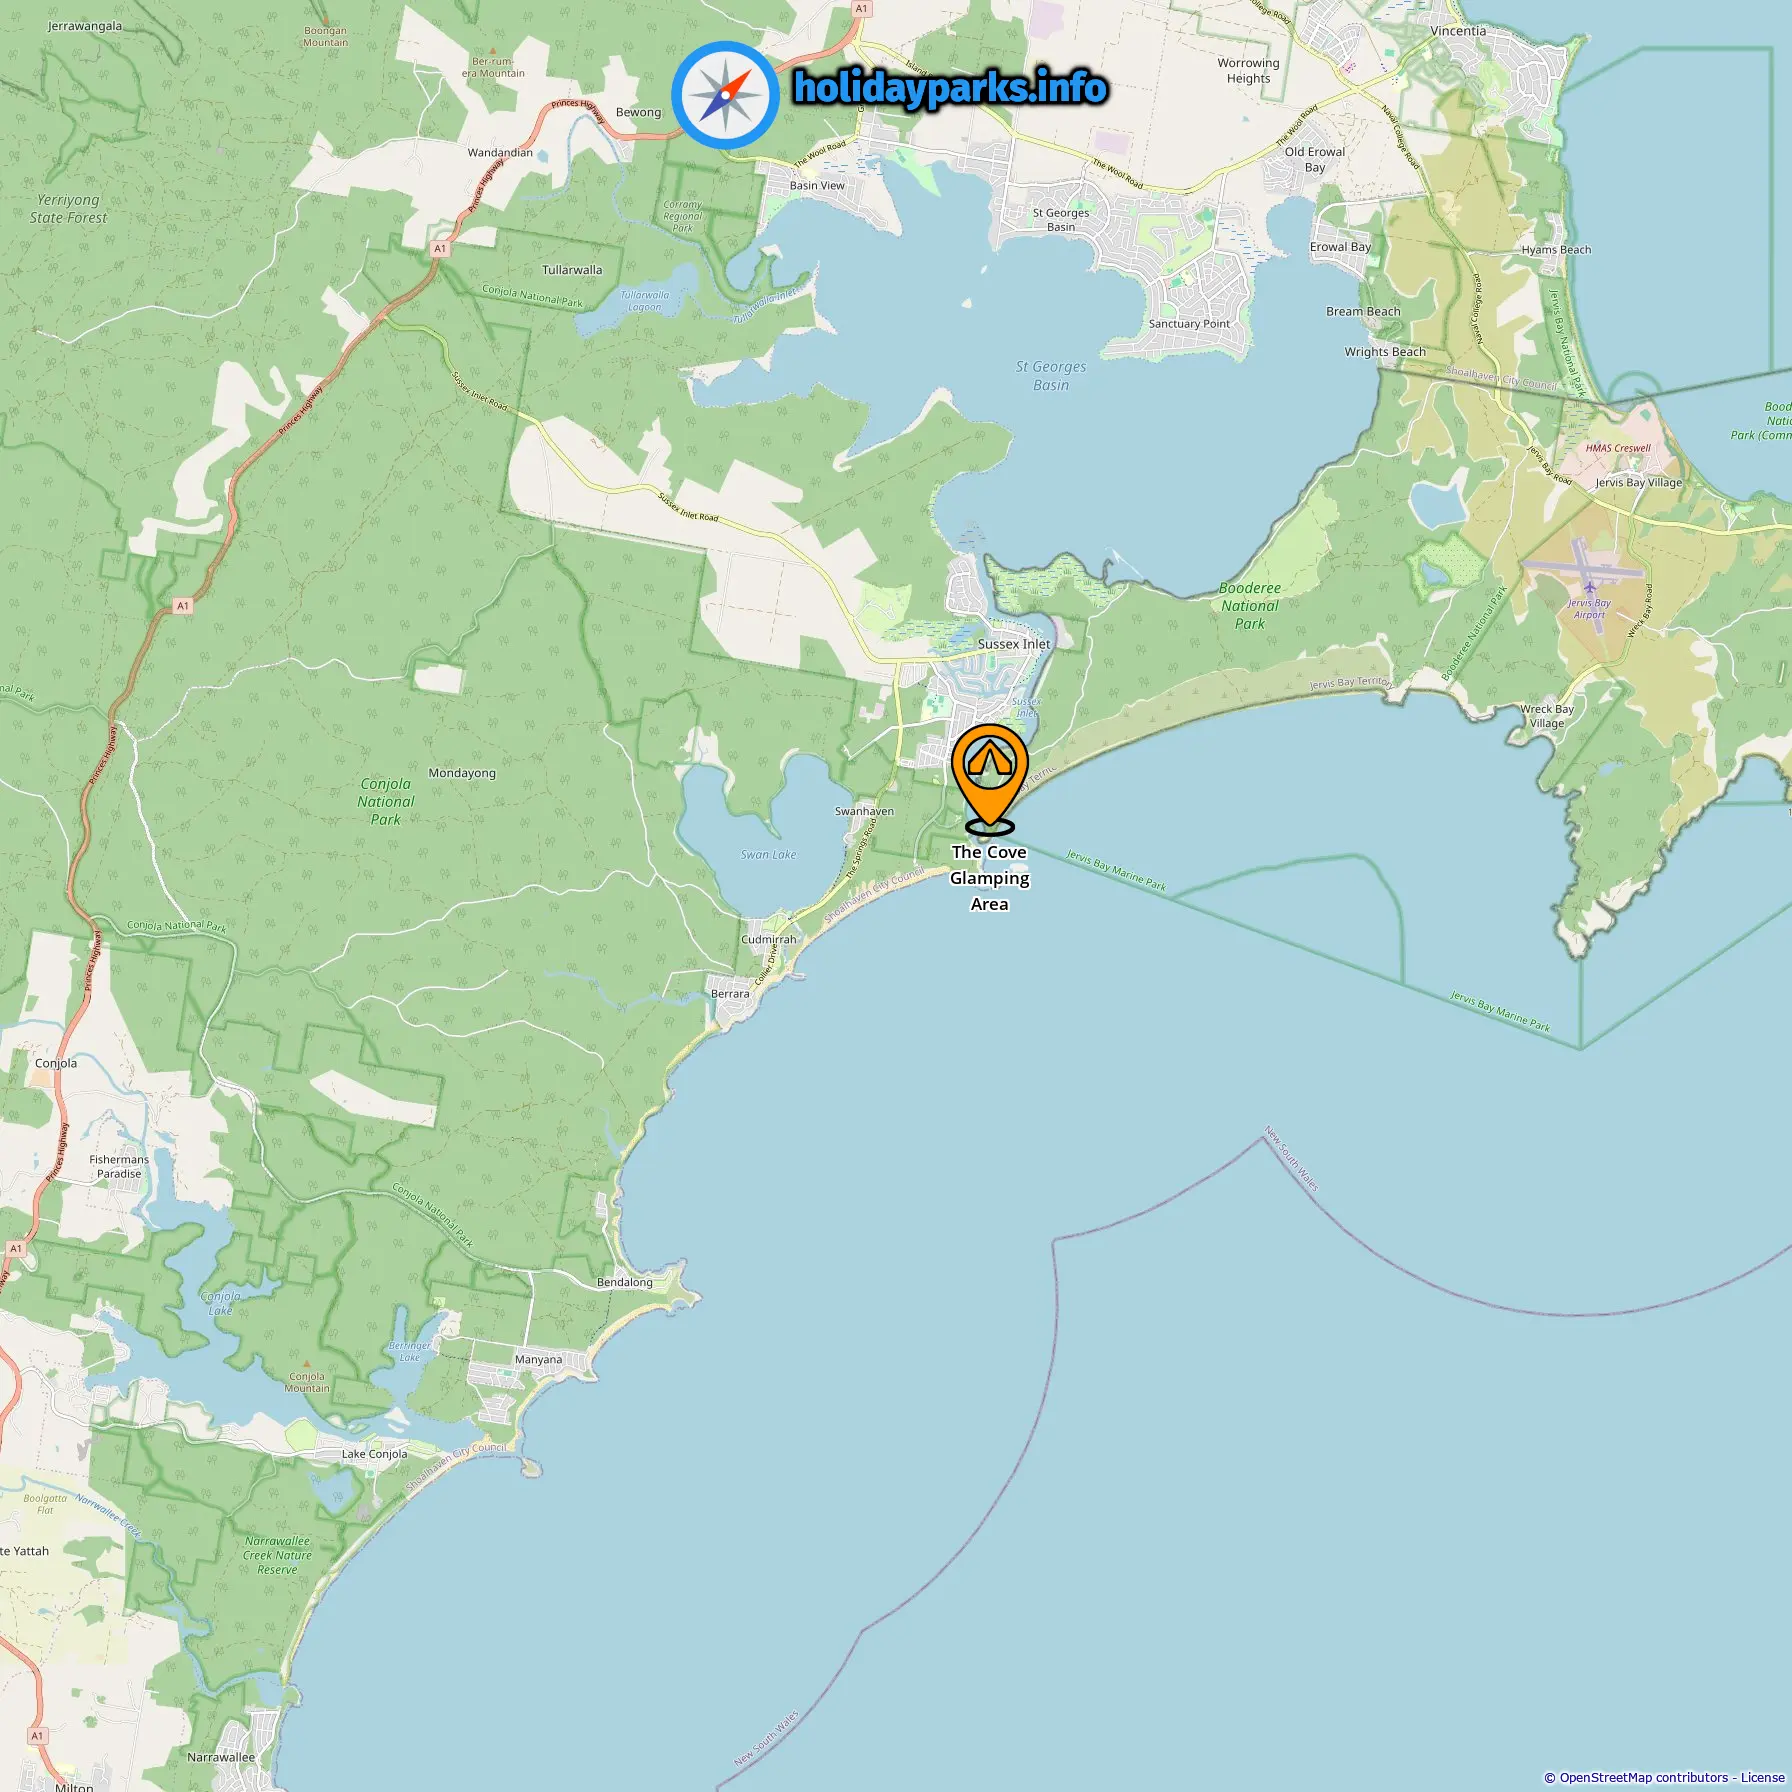Select the Booderee National Park label
Screen dimensions: 1792x1792
(1250, 606)
